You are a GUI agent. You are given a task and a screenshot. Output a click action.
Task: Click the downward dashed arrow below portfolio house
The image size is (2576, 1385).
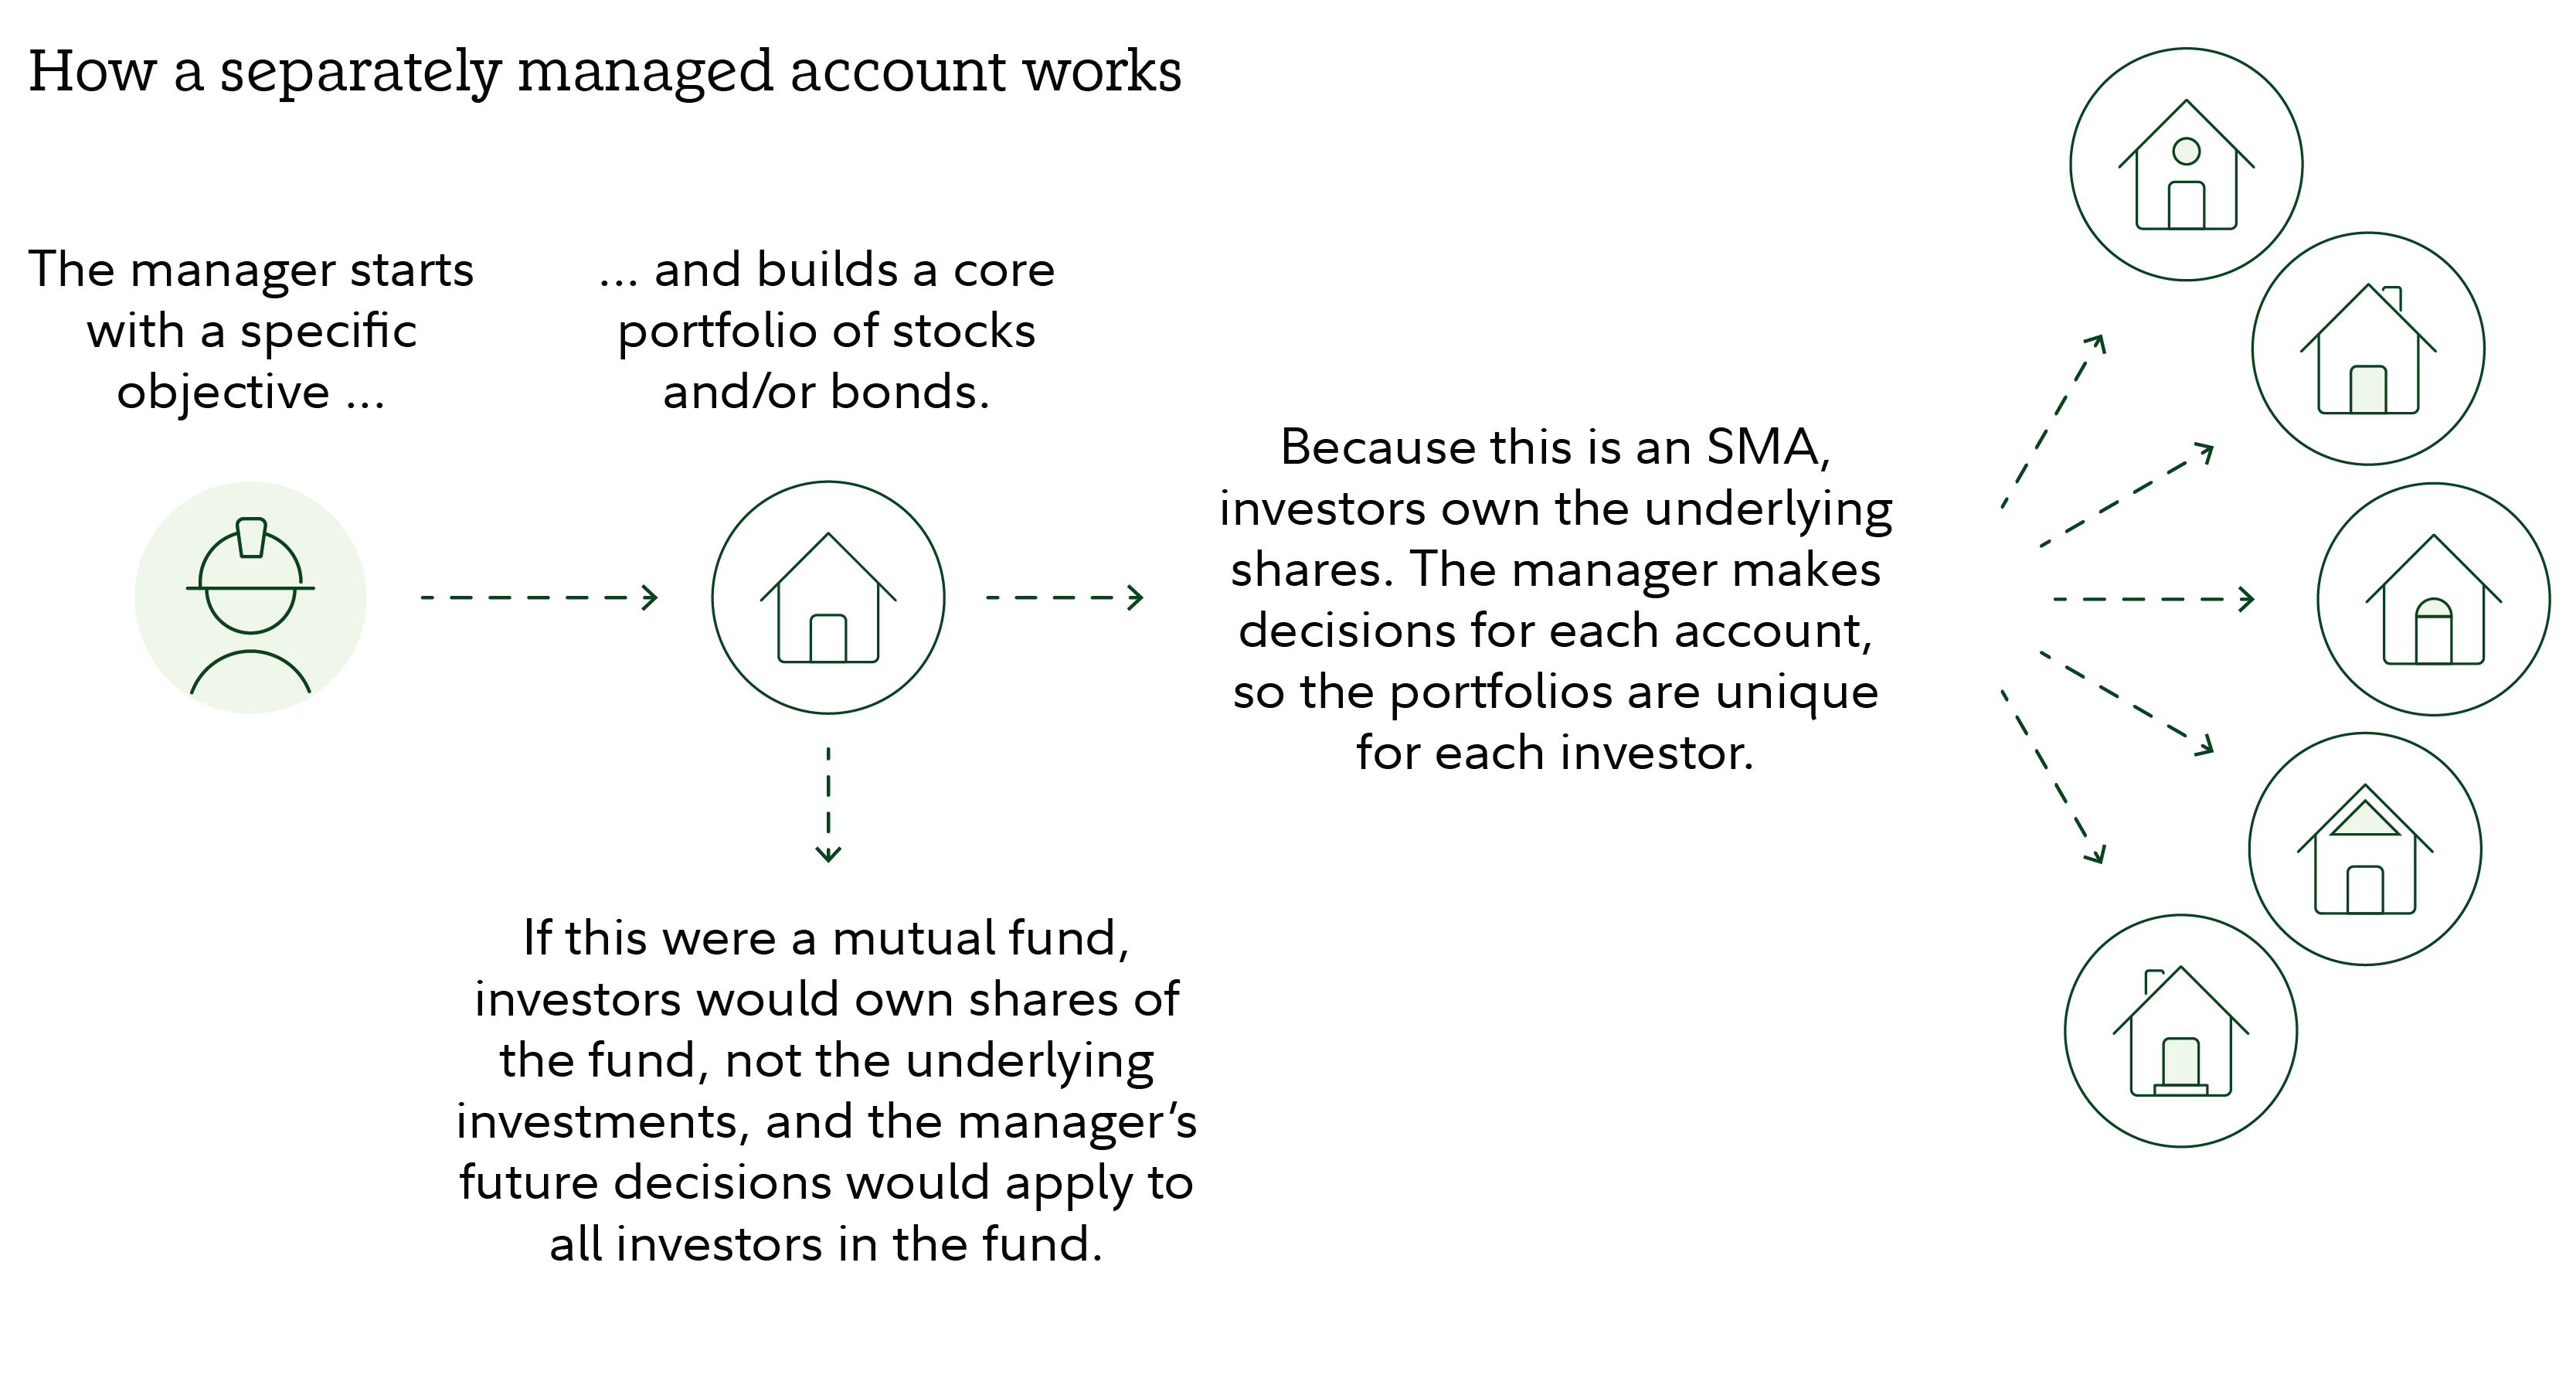click(x=828, y=804)
